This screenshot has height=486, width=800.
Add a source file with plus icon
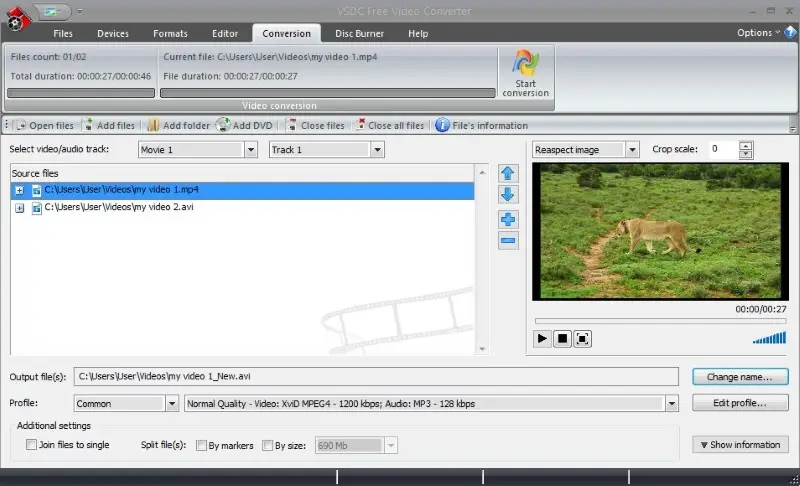click(508, 219)
